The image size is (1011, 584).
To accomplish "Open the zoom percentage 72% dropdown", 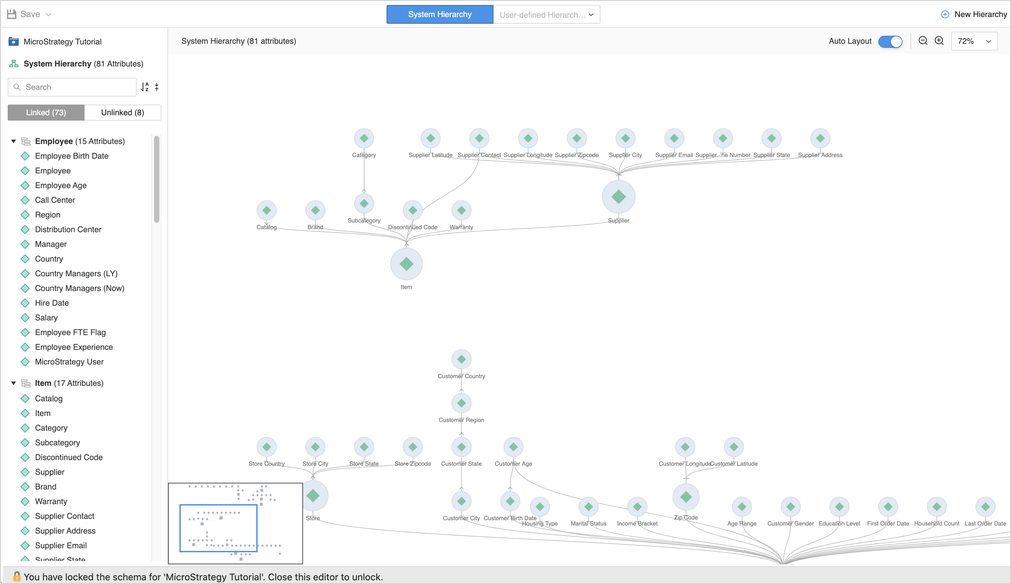I will click(974, 41).
